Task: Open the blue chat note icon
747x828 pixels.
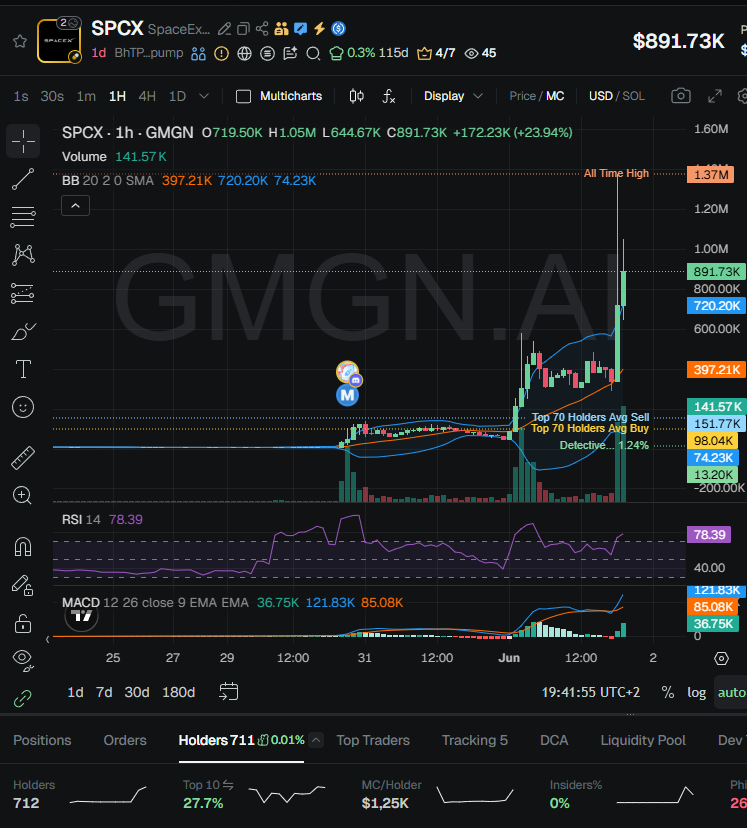Action: point(300,29)
